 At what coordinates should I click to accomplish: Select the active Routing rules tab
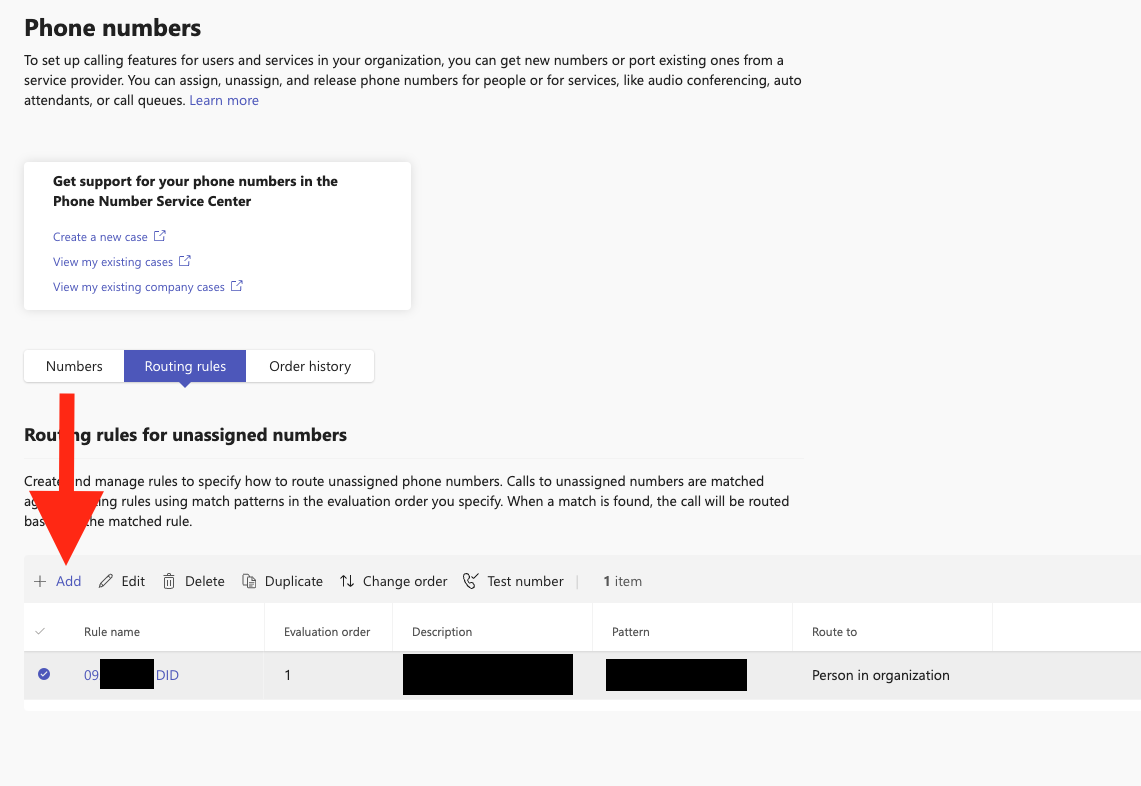point(184,366)
